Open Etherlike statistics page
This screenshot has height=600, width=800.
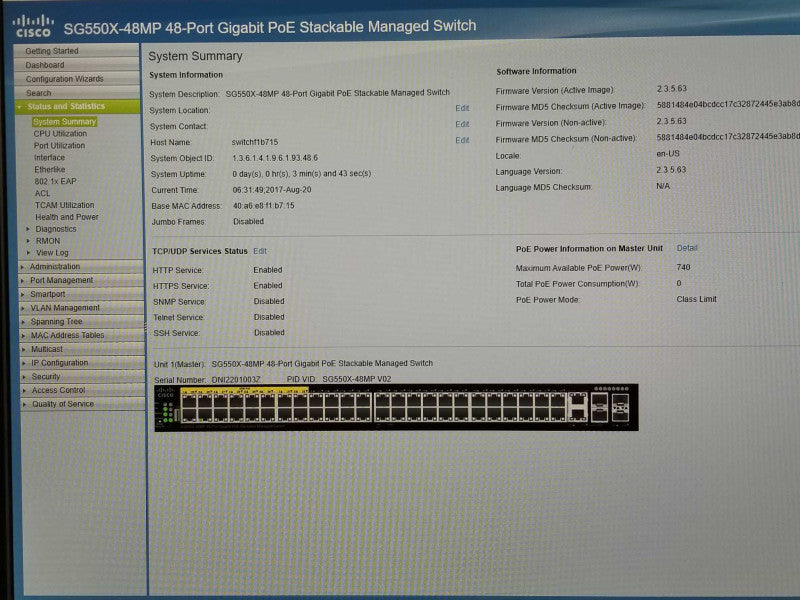[50, 169]
